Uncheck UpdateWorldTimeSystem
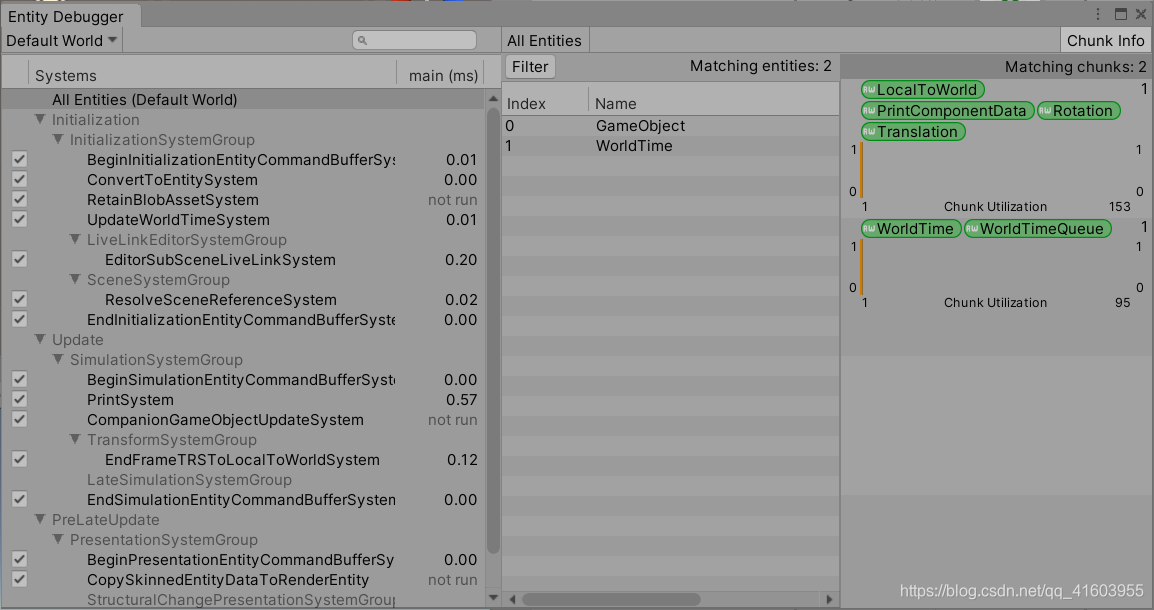Screen dimensions: 1154x610 19,219
